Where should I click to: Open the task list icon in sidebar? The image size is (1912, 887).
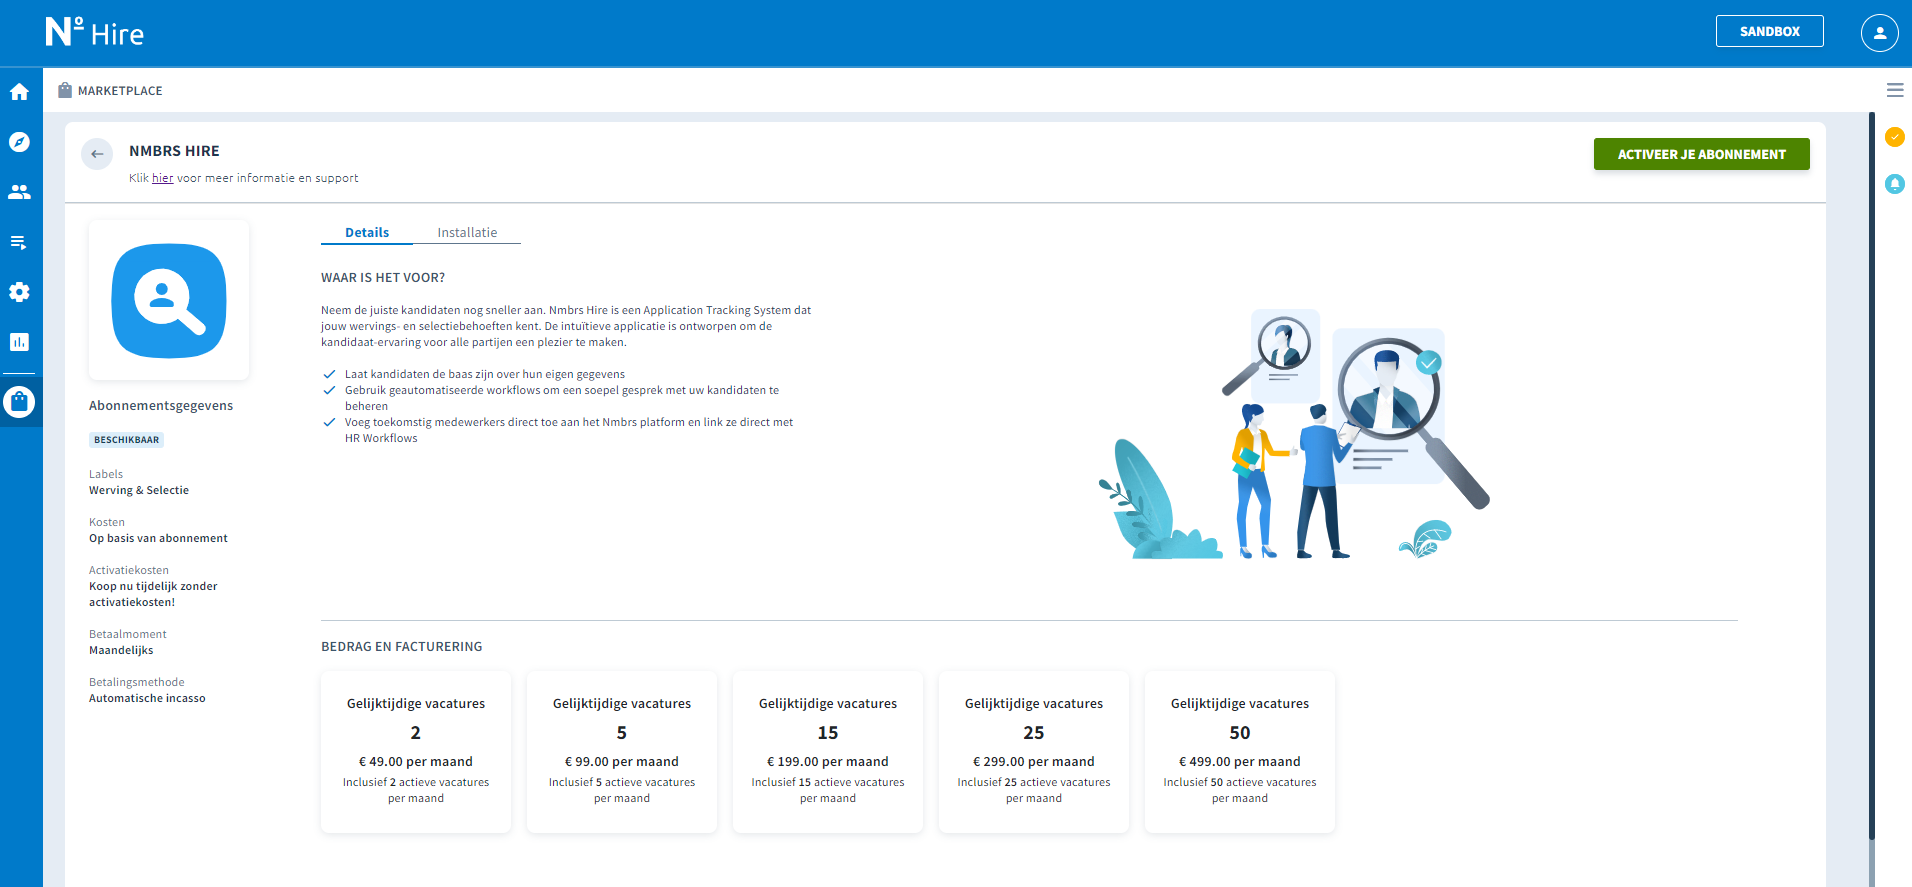pos(19,242)
